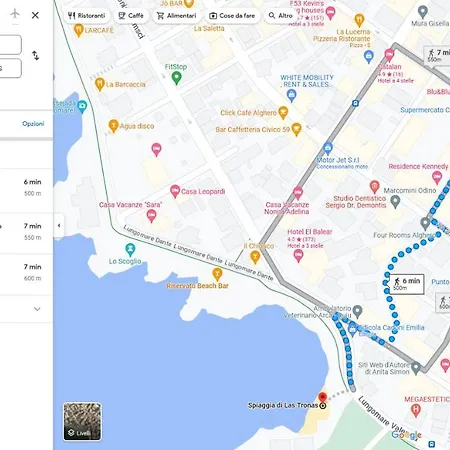
Task: Open the Lo Scoglio beach marker
Action: tap(130, 249)
